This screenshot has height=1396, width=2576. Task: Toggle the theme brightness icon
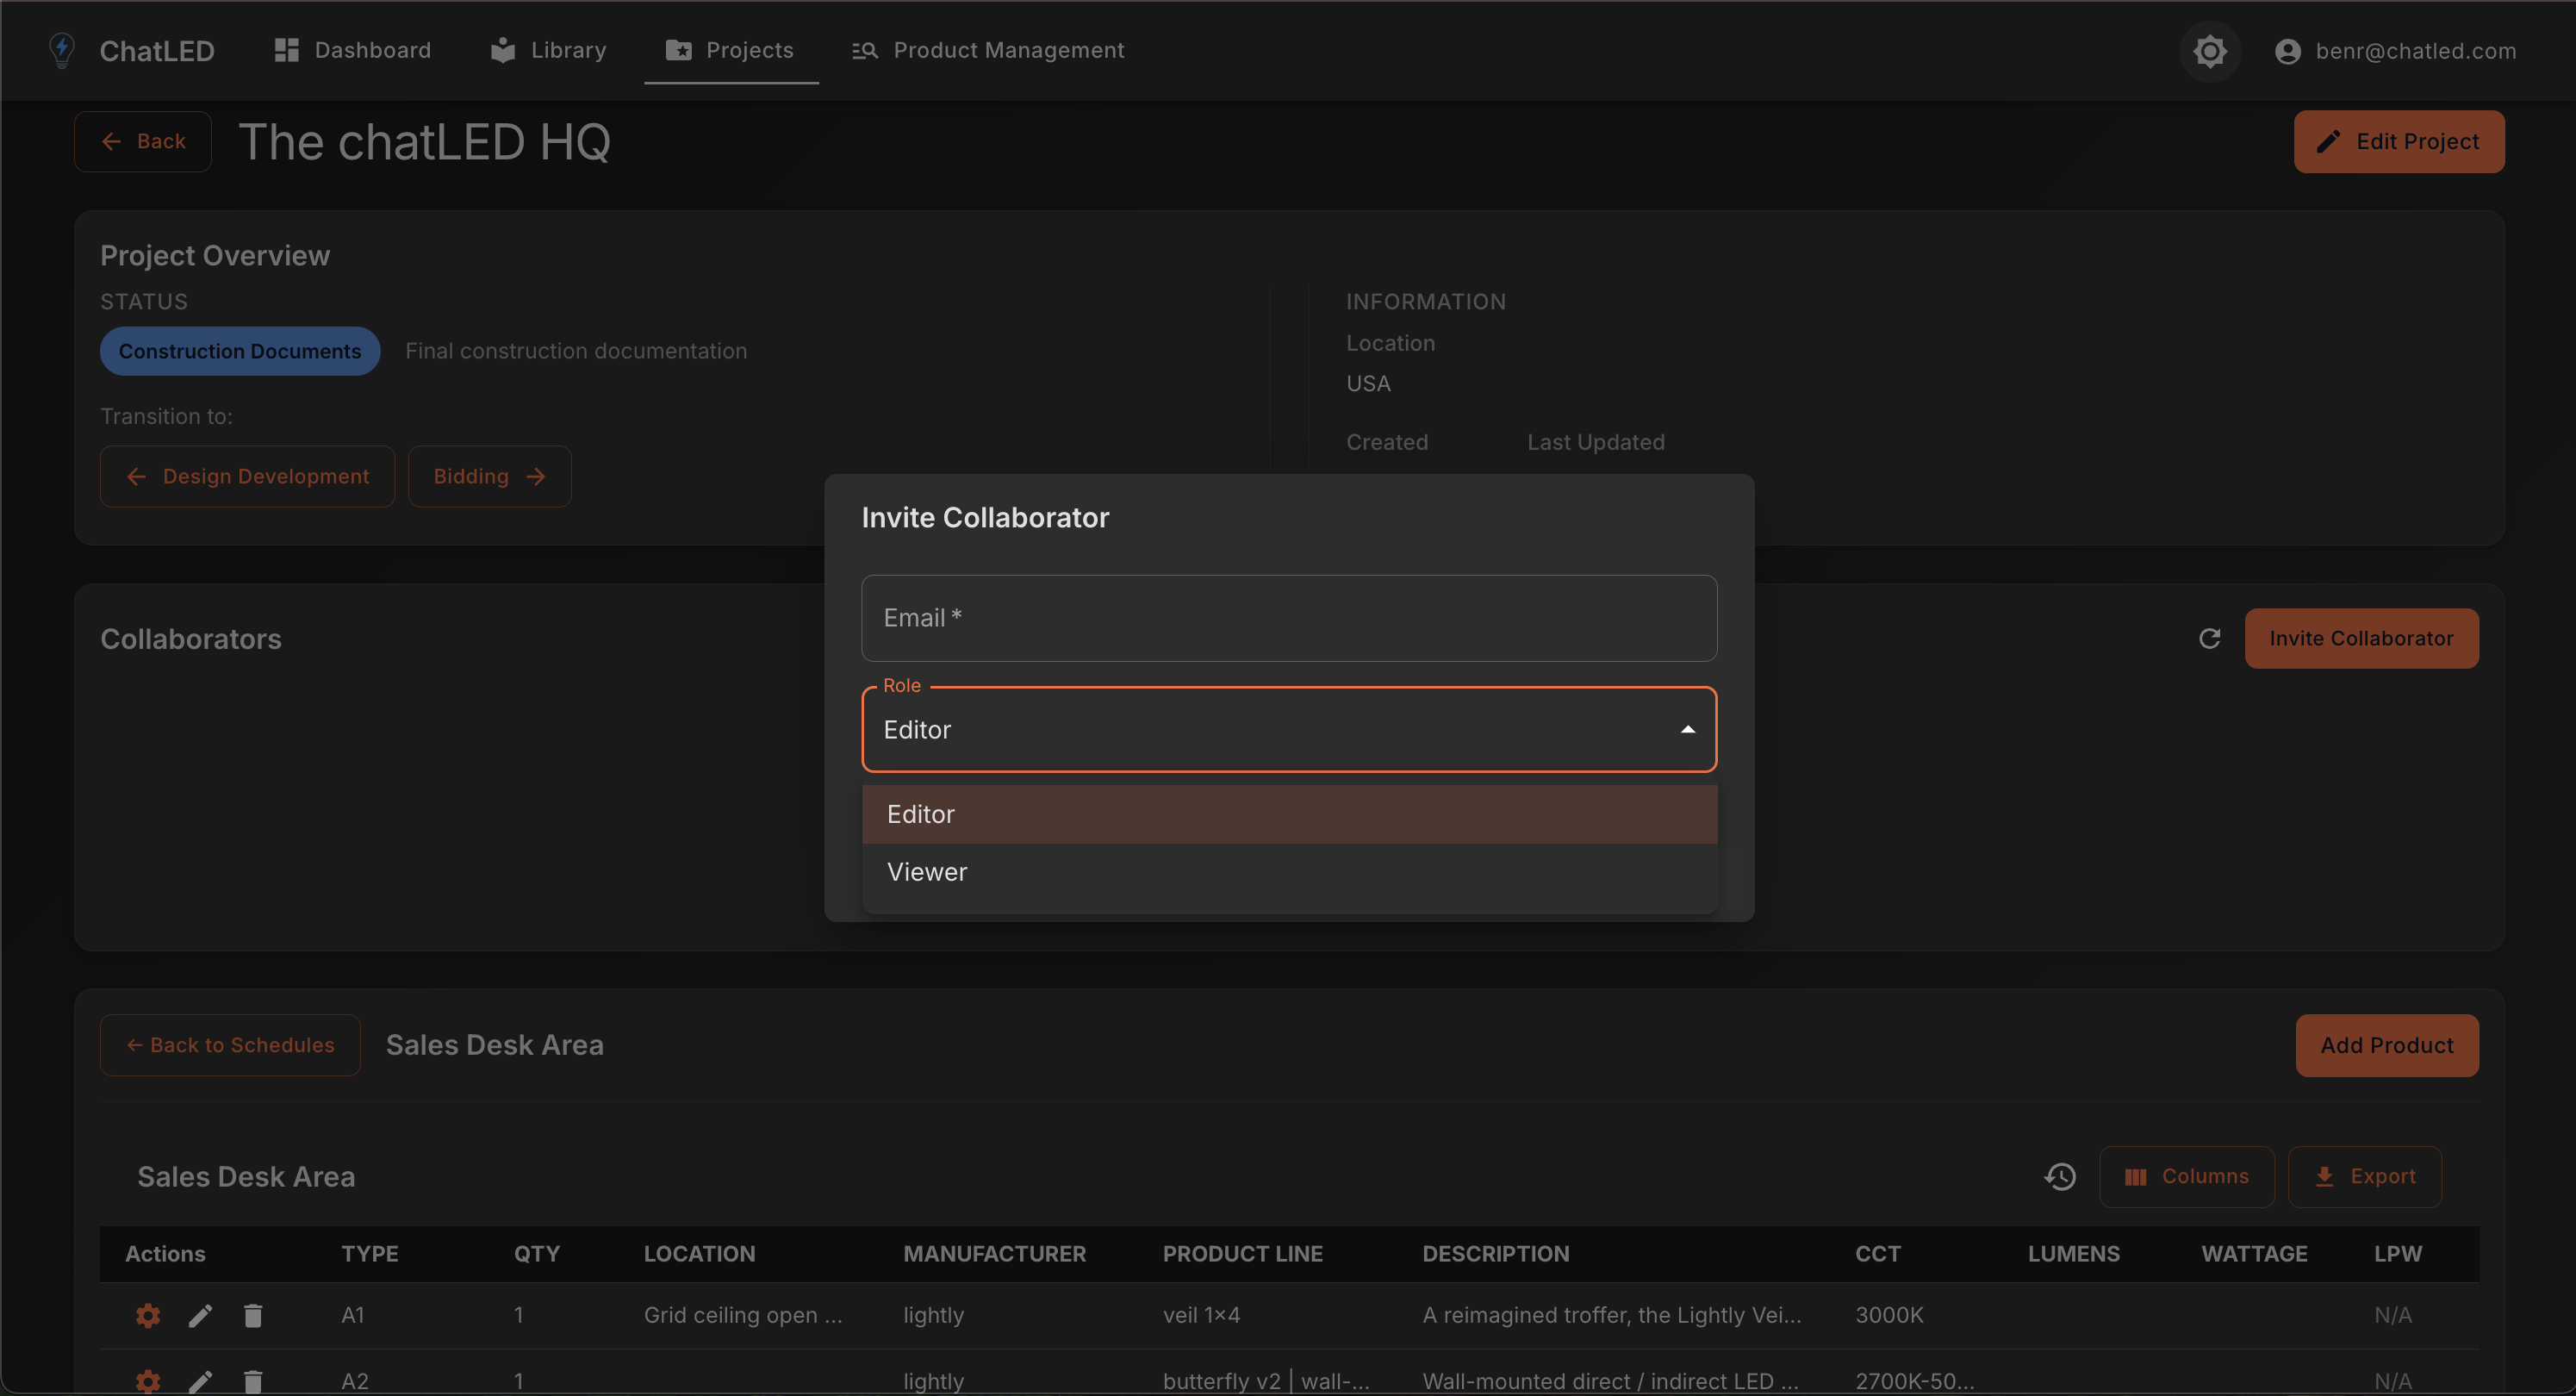click(x=2210, y=51)
